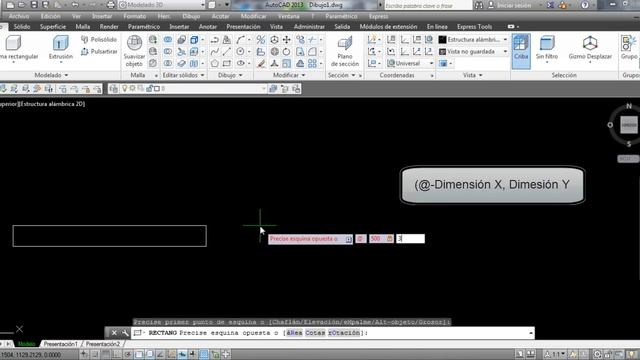640x360 pixels.
Task: Click the view cube top face
Action: 629,125
